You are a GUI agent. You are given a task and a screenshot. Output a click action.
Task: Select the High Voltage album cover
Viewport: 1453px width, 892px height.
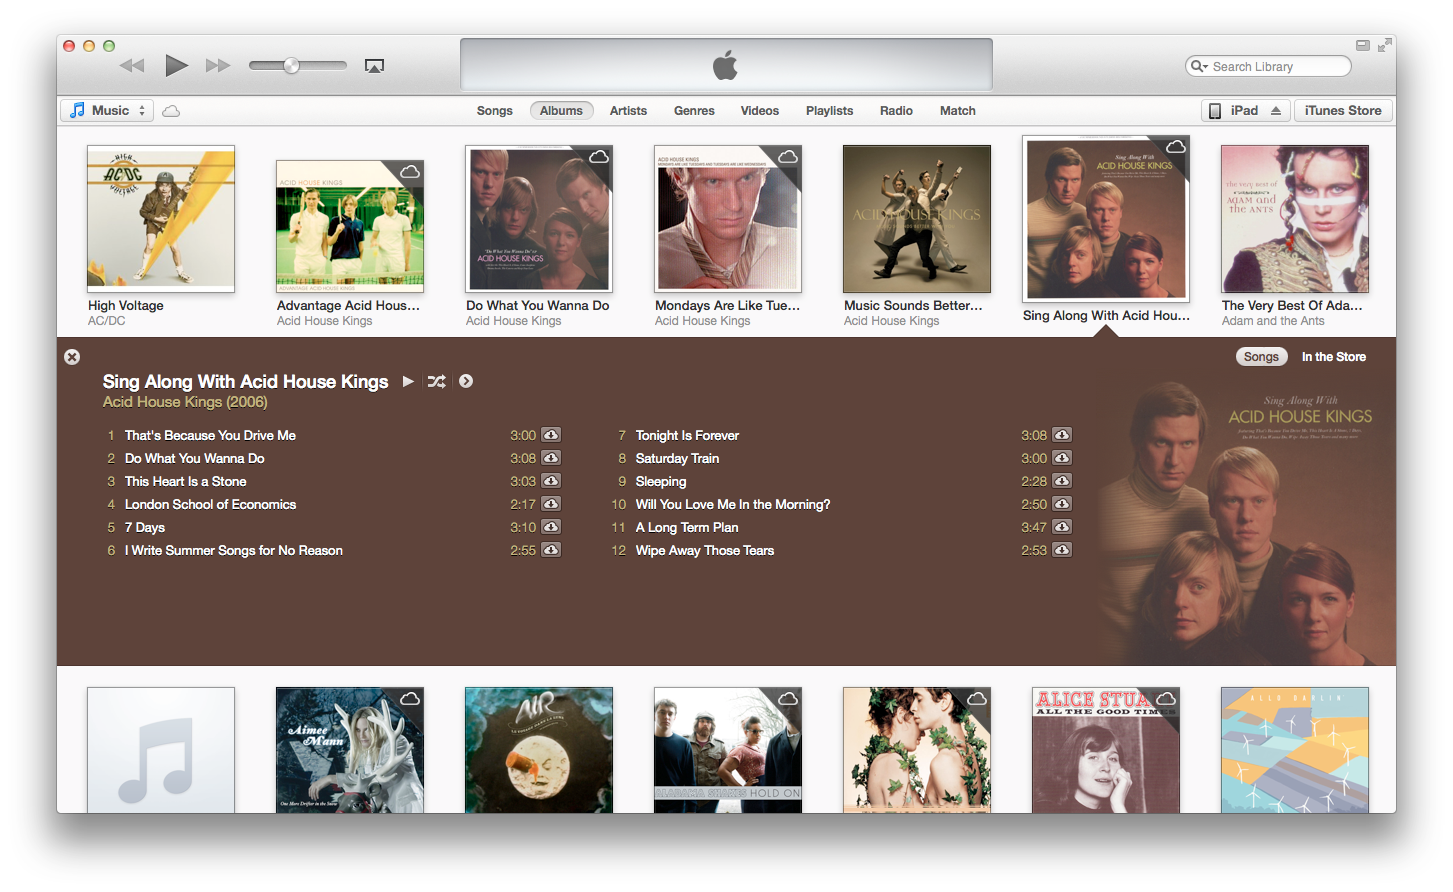[161, 219]
